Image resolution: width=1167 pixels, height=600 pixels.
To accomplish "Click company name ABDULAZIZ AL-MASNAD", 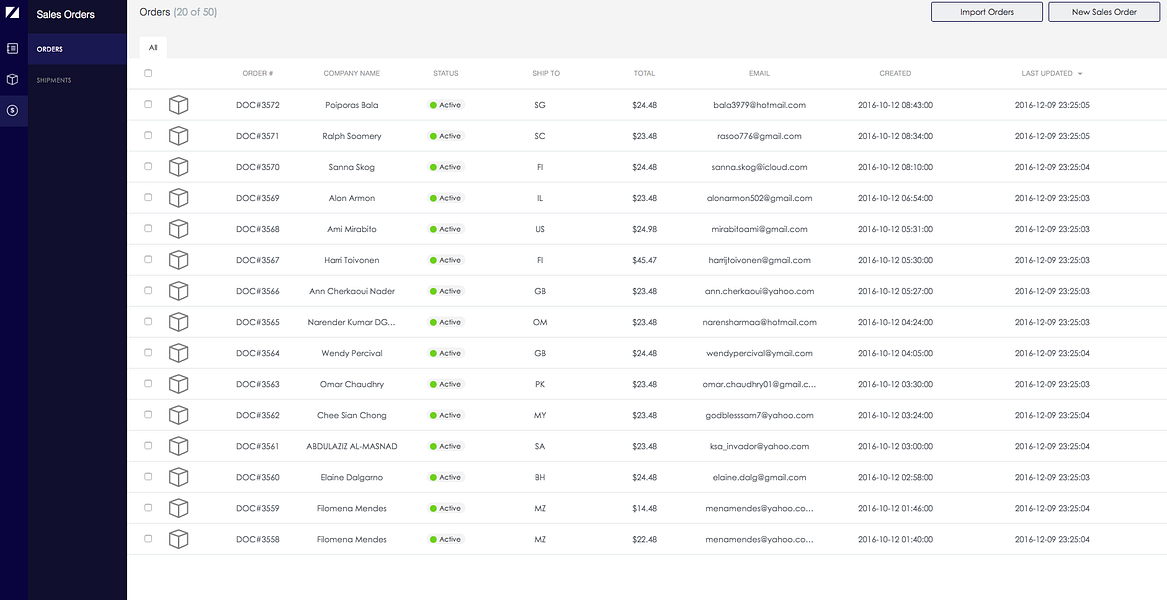I will coord(351,447).
